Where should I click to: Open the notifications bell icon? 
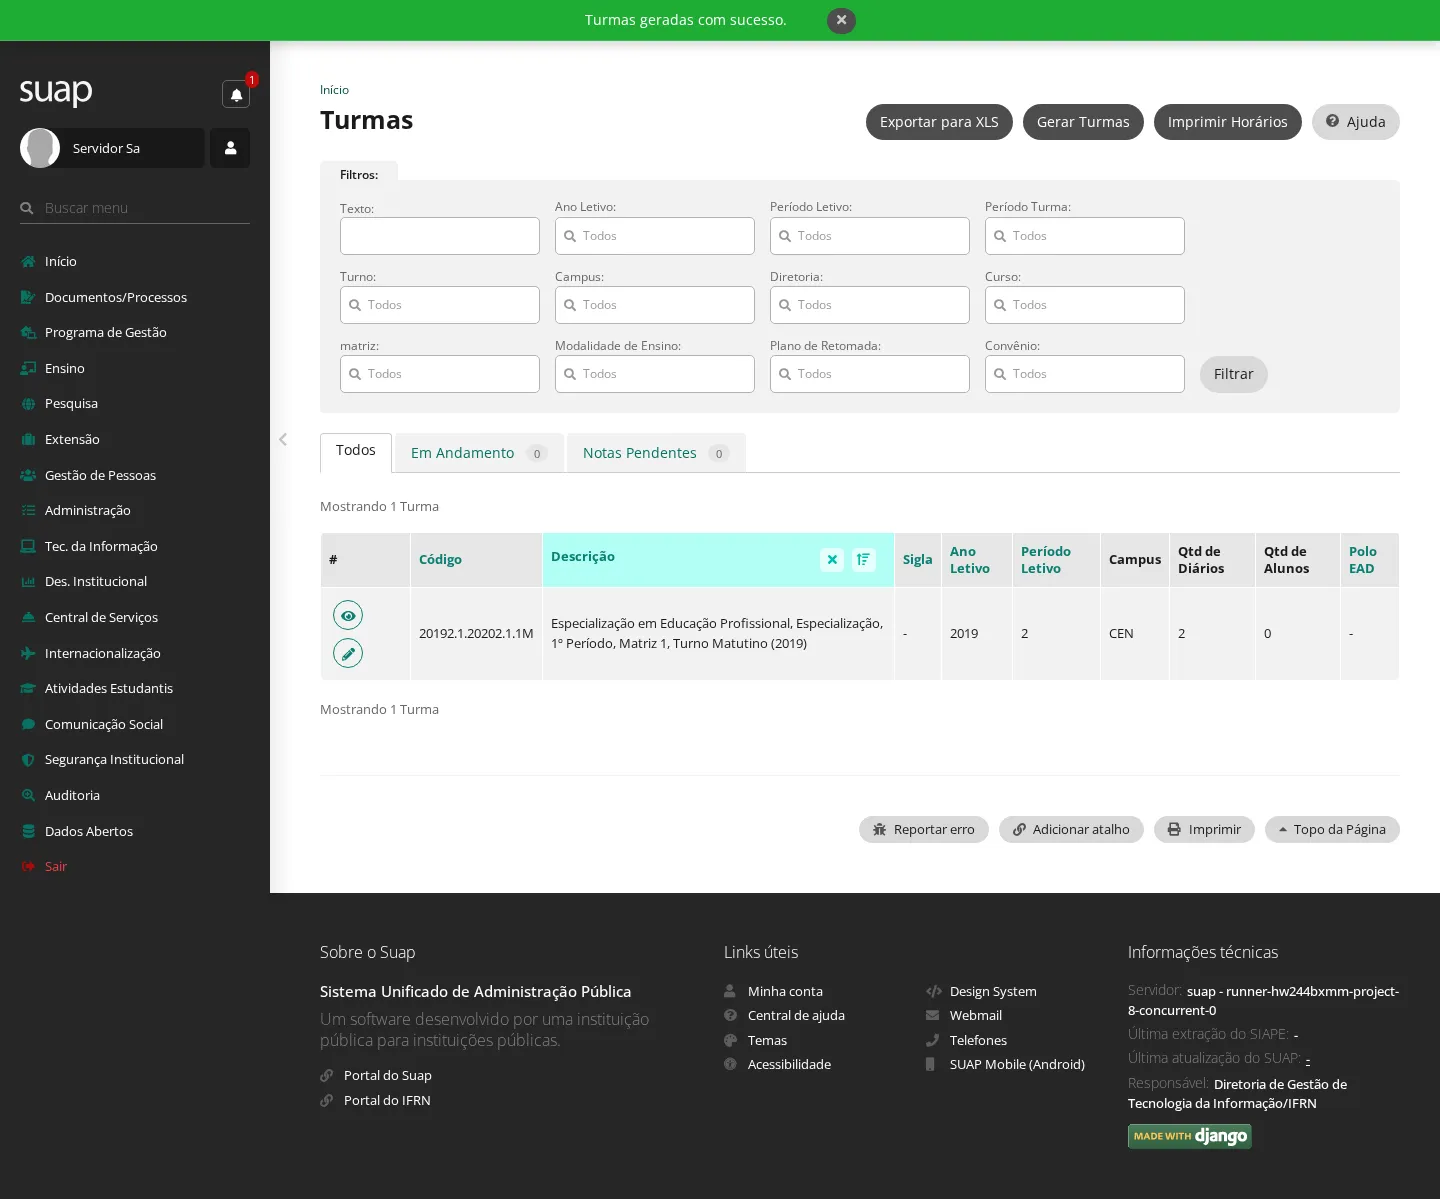click(x=236, y=94)
